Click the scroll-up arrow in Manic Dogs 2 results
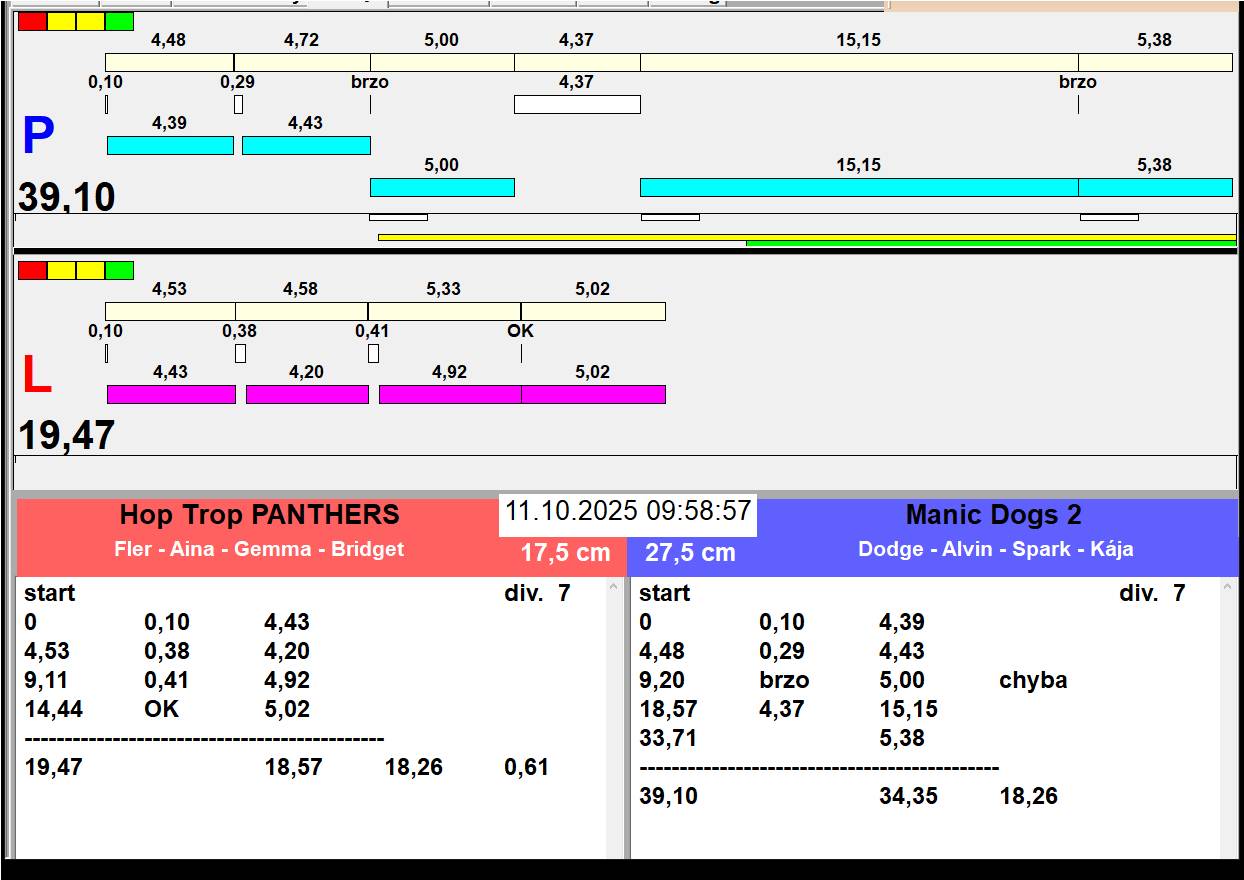This screenshot has width=1244, height=880. 1229,588
